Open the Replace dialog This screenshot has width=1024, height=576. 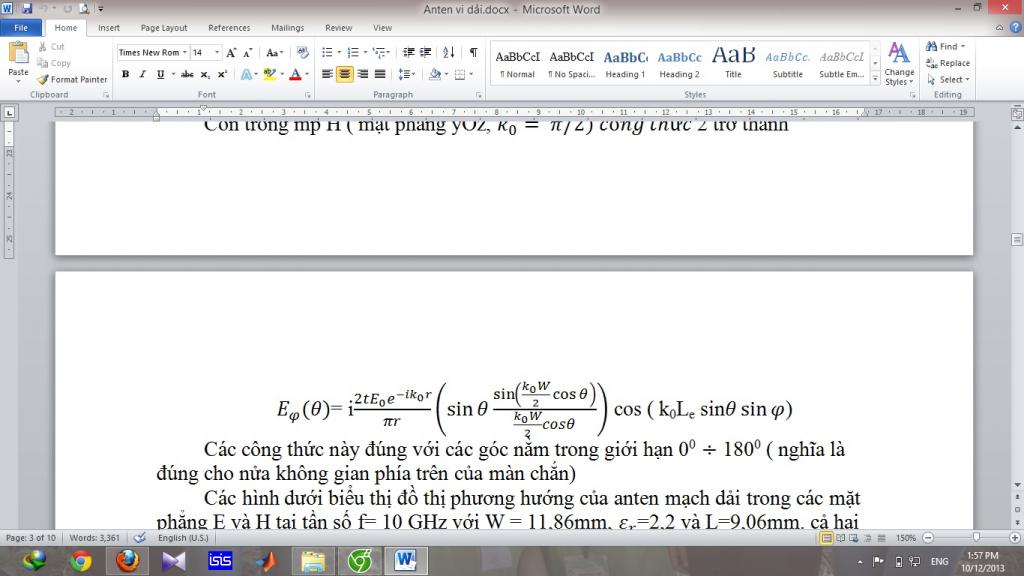tap(948, 63)
